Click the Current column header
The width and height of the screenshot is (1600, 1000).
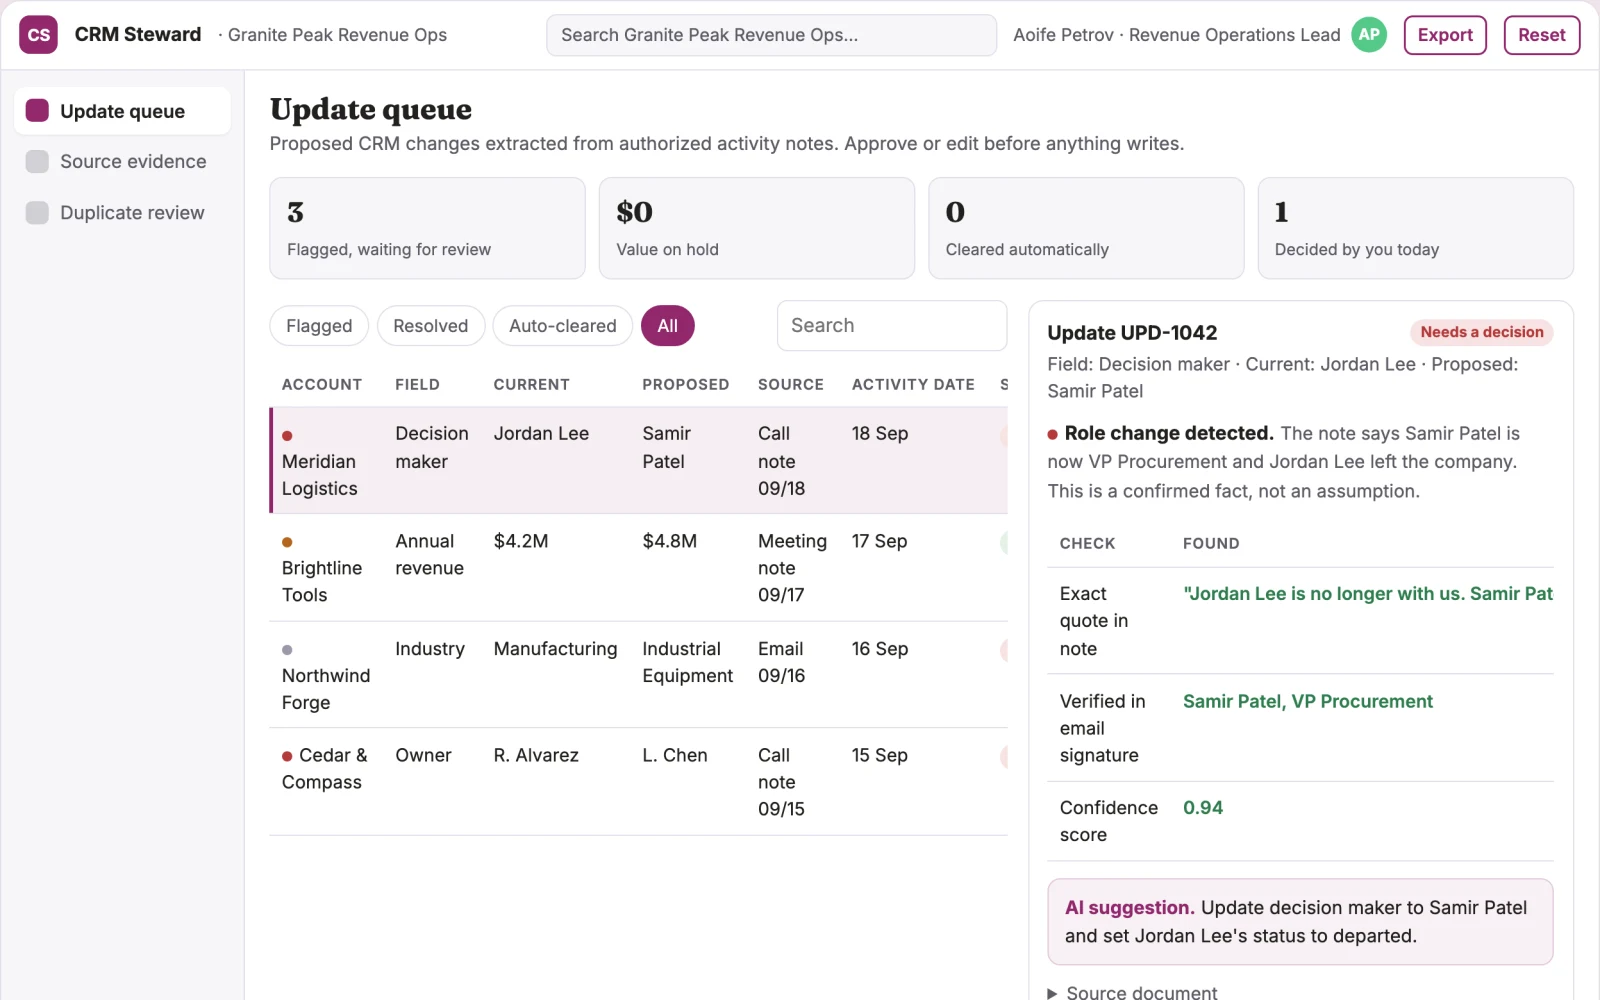coord(531,385)
